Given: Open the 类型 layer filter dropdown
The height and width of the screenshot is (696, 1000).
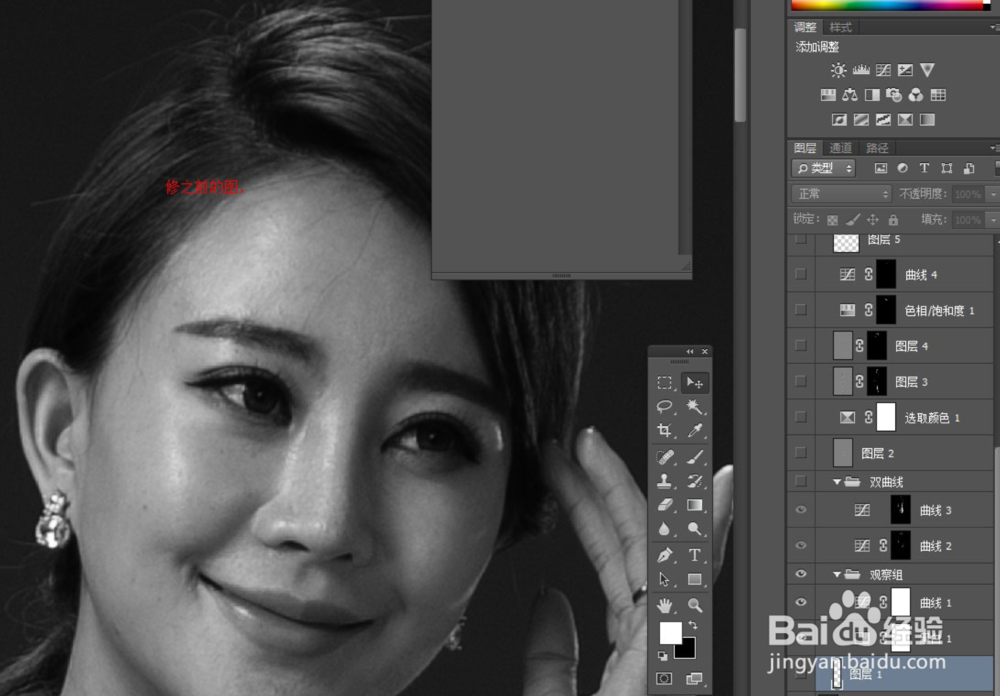Looking at the screenshot, I should pos(824,168).
